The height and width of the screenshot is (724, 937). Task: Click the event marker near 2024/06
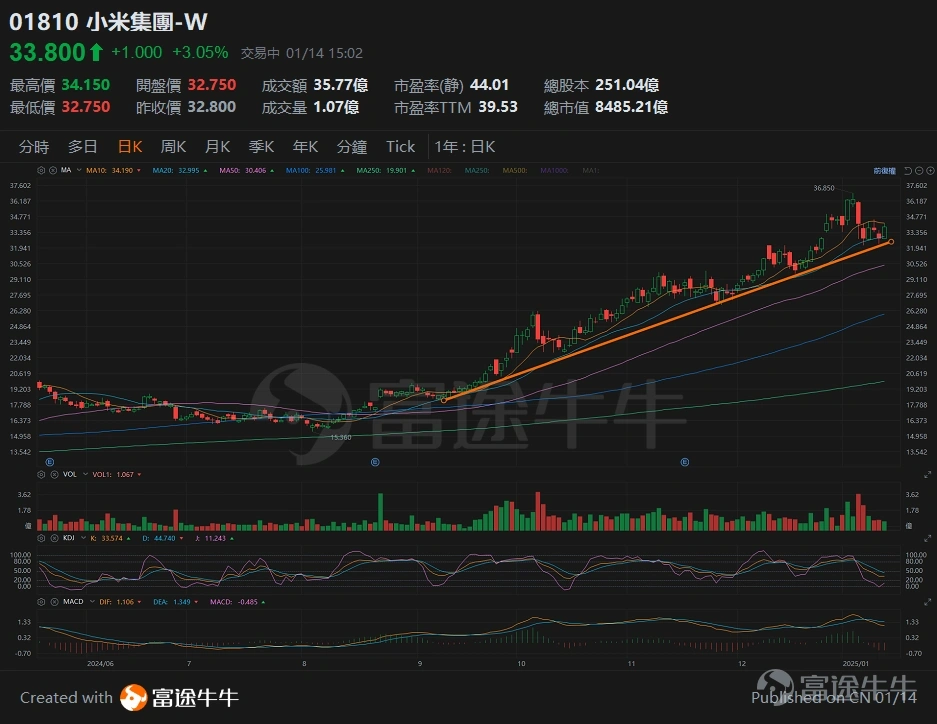pos(50,462)
